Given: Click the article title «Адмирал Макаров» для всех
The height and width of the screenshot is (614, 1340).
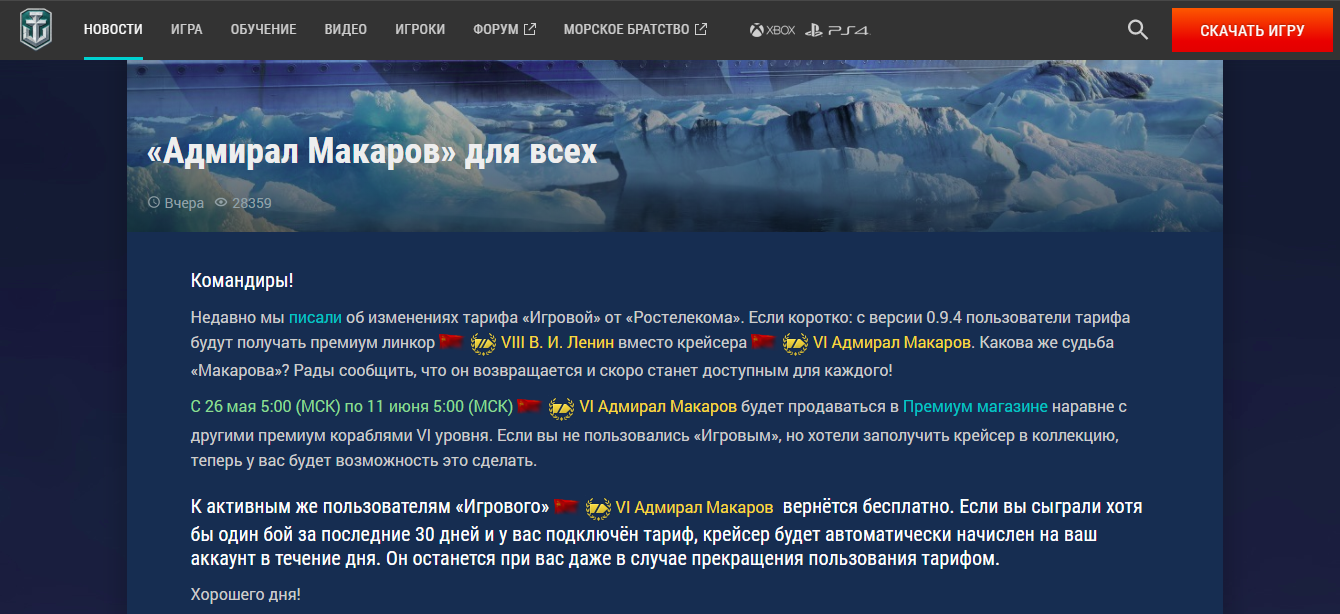Looking at the screenshot, I should click(x=371, y=152).
